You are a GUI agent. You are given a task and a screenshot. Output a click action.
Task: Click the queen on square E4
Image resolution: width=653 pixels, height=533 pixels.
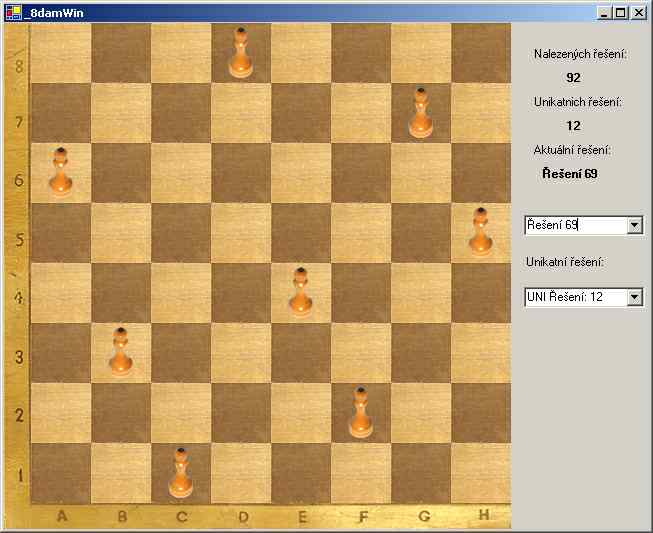[x=300, y=292]
